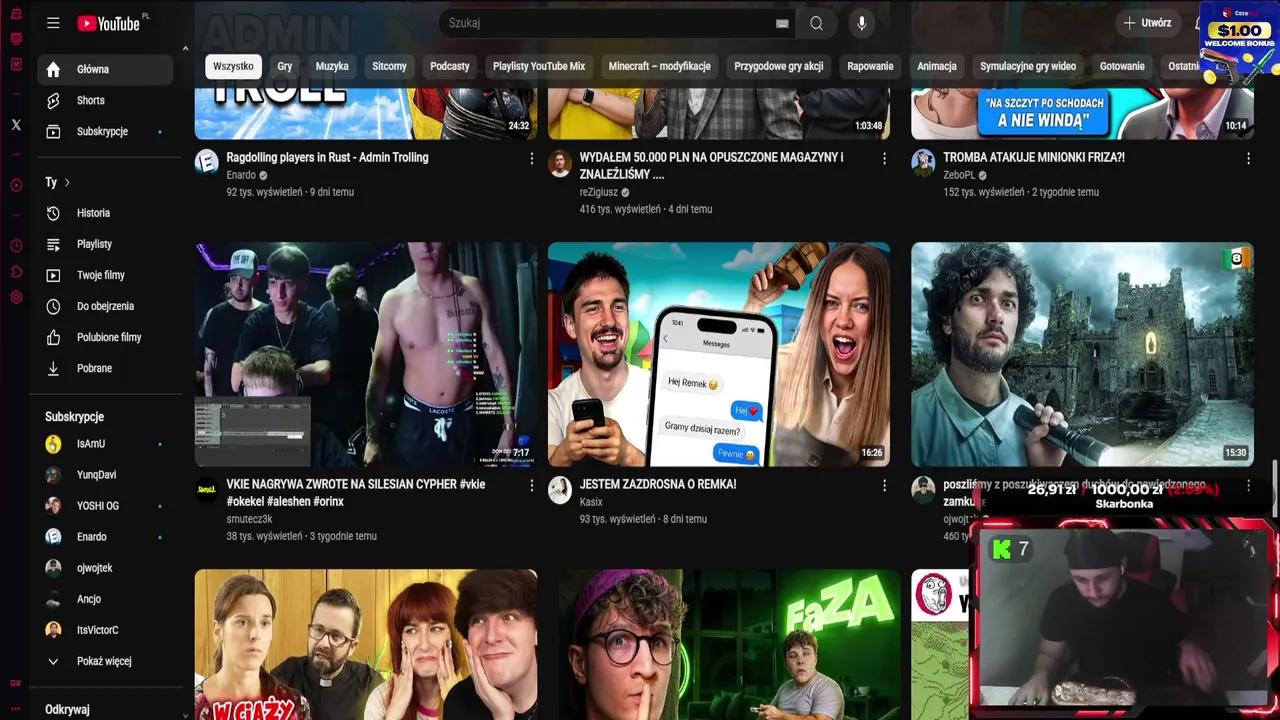Open Shorts from the sidebar
This screenshot has height=720, width=1280.
pyautogui.click(x=105, y=100)
